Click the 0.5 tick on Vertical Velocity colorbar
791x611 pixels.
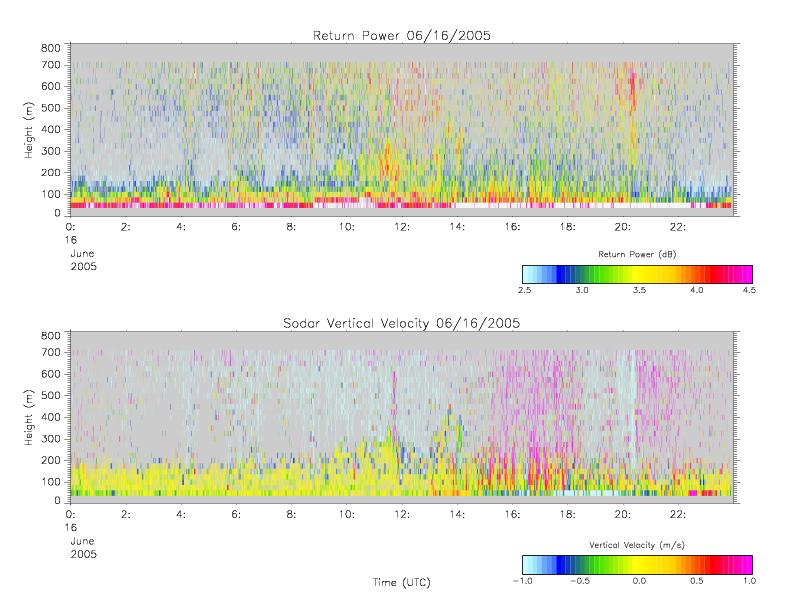pyautogui.click(x=697, y=581)
